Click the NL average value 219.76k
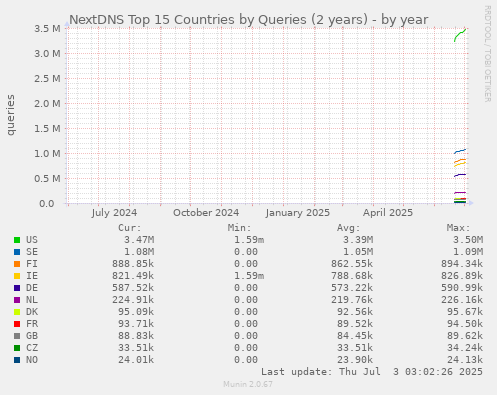Viewport: 497px width, 395px height. click(352, 300)
